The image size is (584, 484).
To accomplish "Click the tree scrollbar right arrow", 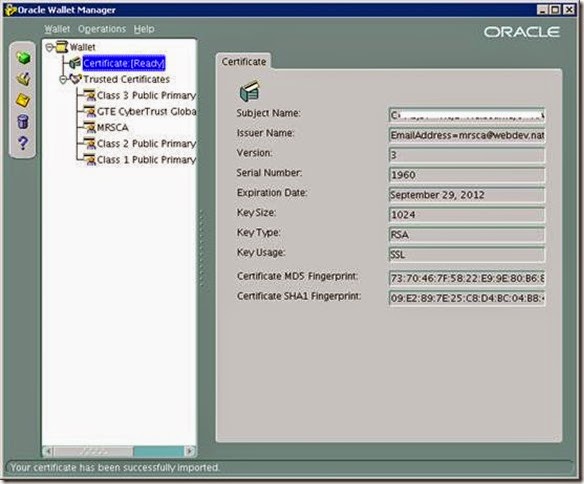I will coord(190,451).
